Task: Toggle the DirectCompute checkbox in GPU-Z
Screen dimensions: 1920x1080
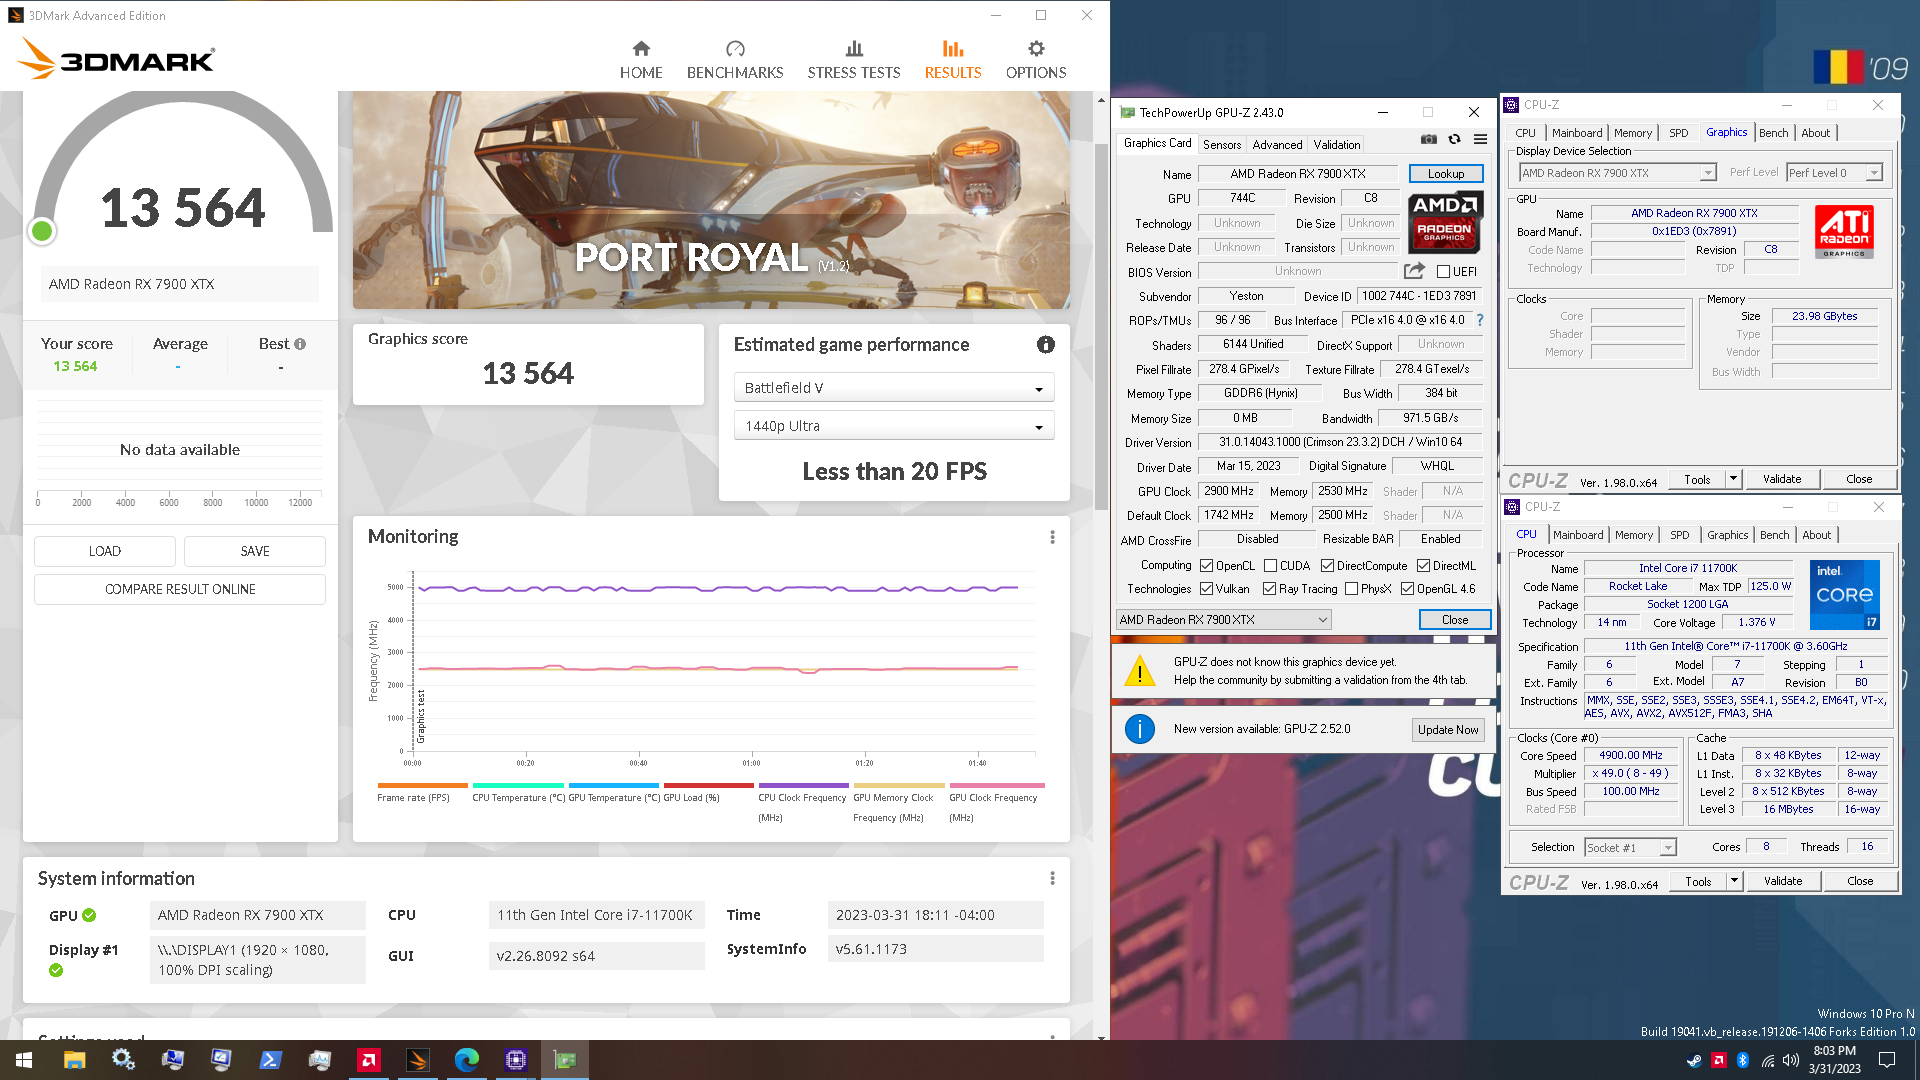Action: [1327, 566]
